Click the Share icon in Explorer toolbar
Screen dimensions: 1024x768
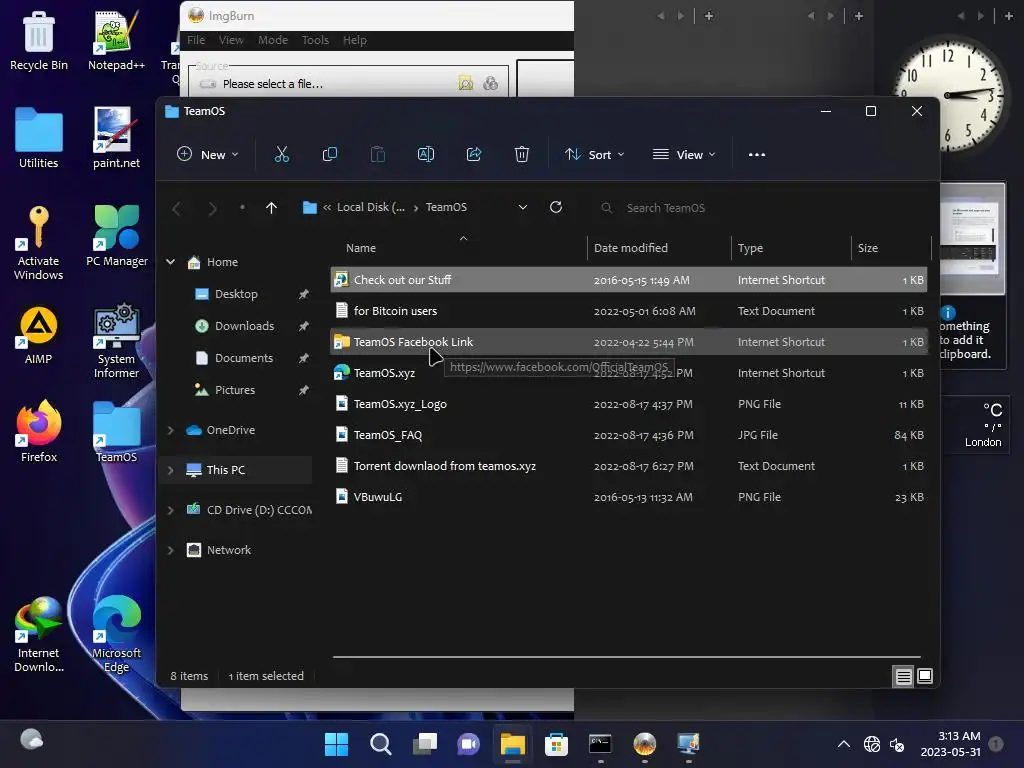(x=473, y=154)
